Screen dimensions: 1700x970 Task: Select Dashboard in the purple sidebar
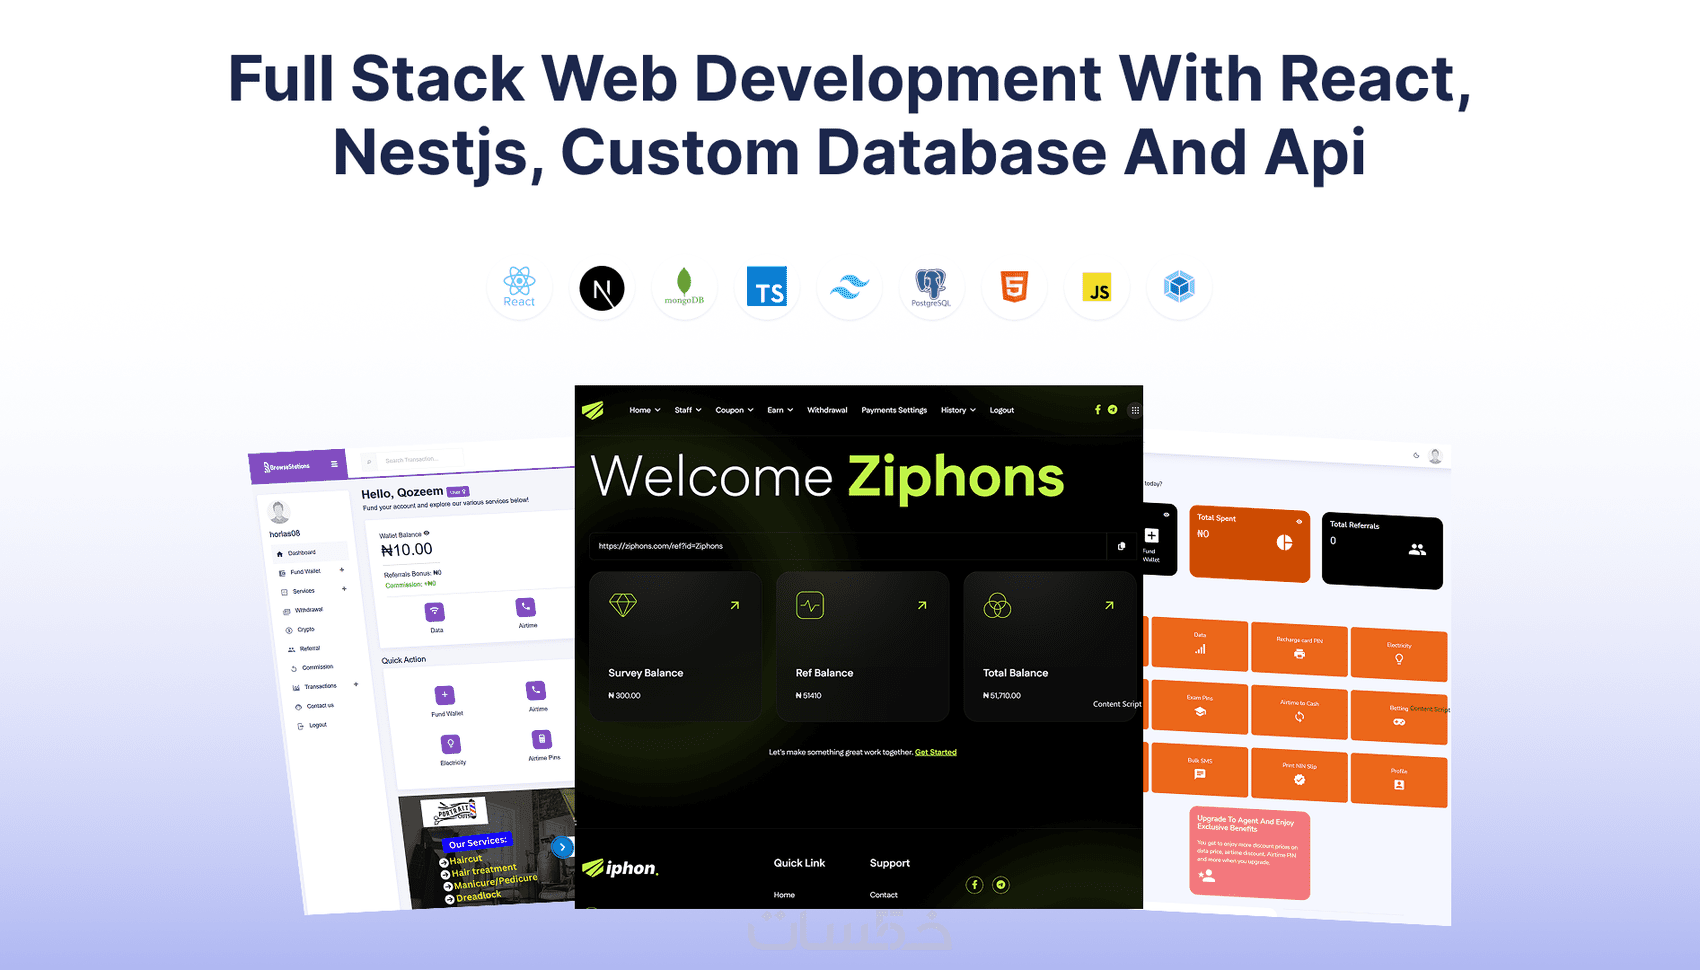[310, 552]
